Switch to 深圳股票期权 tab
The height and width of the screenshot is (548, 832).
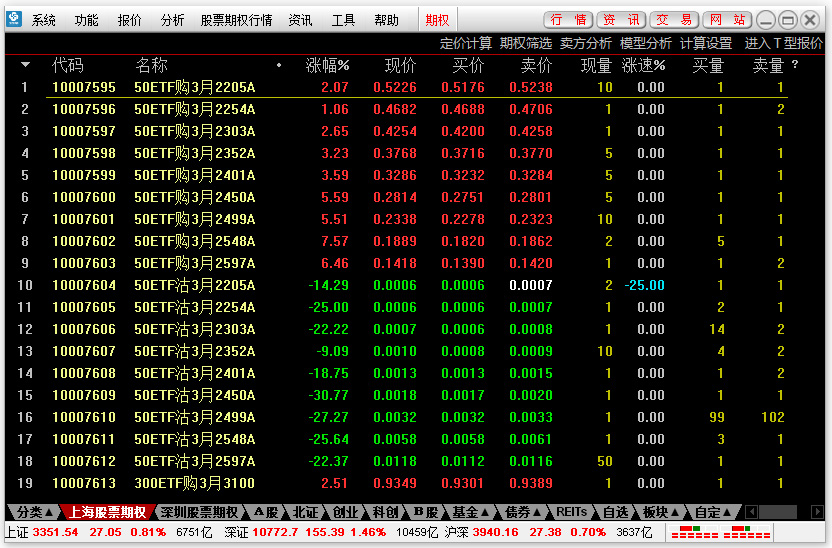click(199, 512)
